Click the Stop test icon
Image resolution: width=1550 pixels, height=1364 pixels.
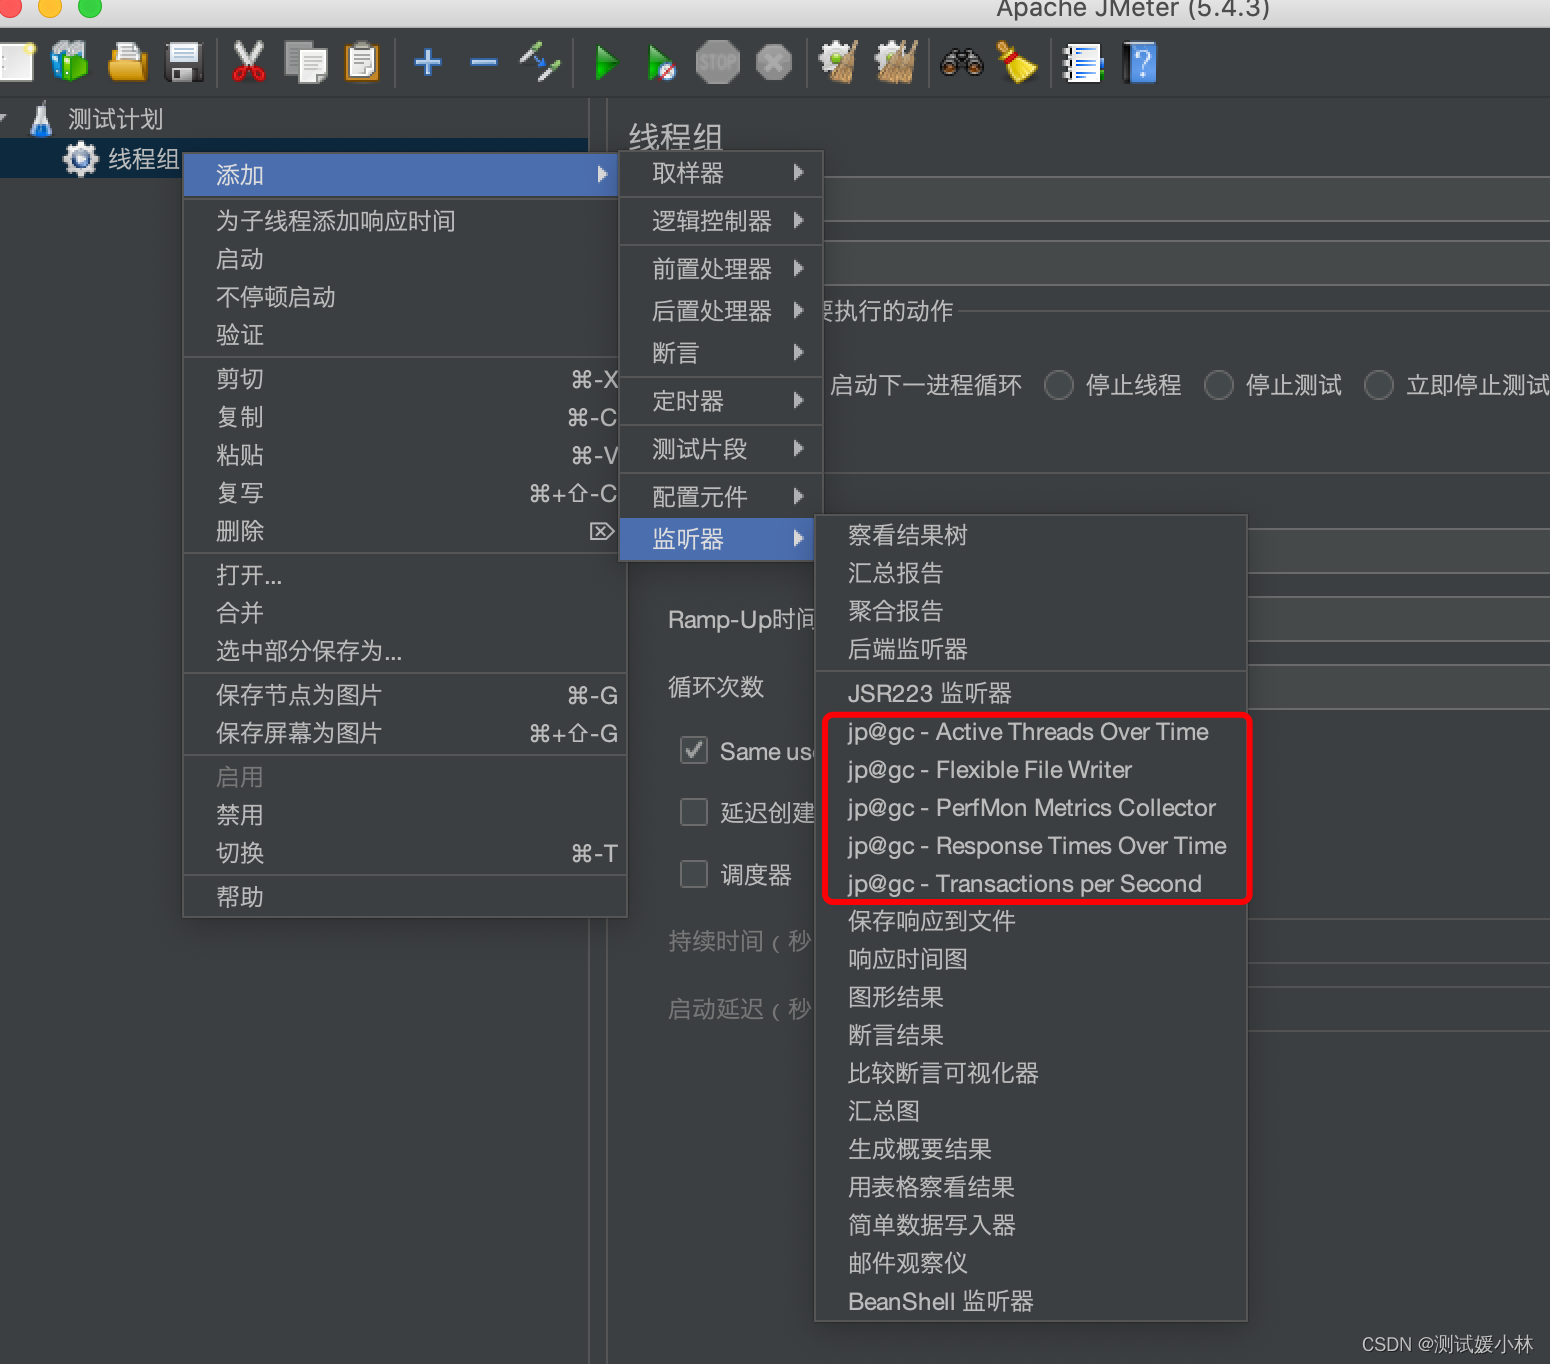(717, 62)
